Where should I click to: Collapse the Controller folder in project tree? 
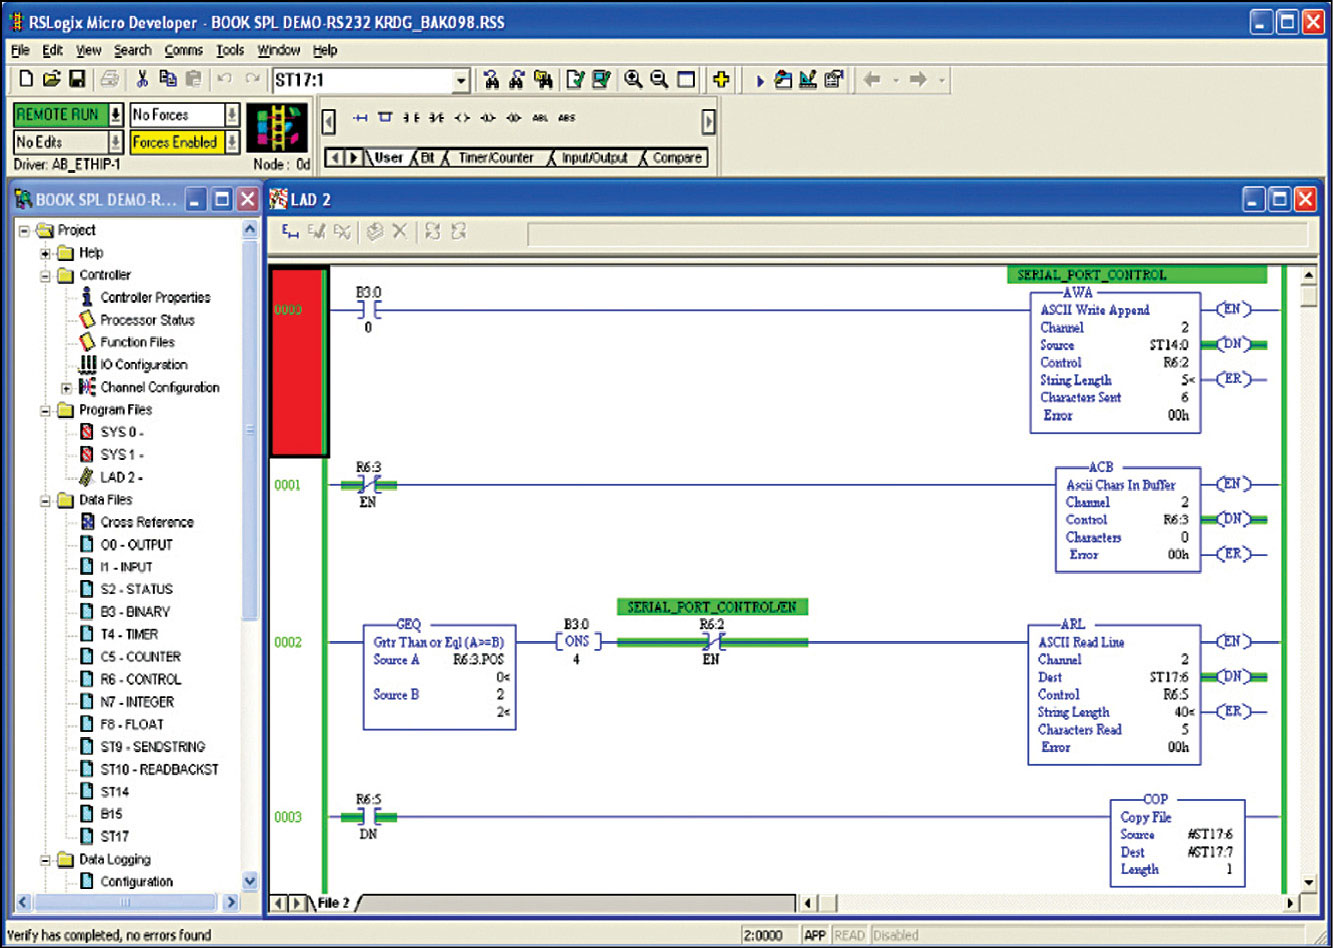click(x=46, y=276)
